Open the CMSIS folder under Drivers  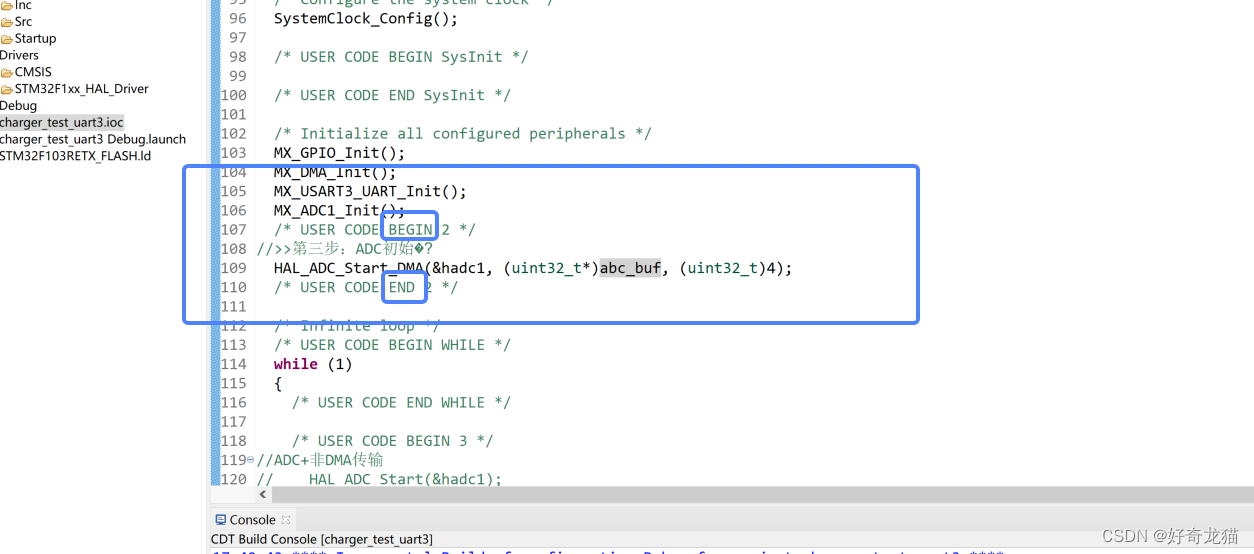point(33,72)
